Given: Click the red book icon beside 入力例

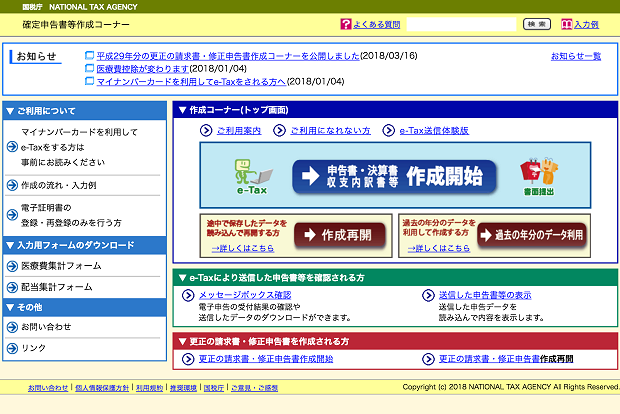Looking at the screenshot, I should click(x=567, y=24).
